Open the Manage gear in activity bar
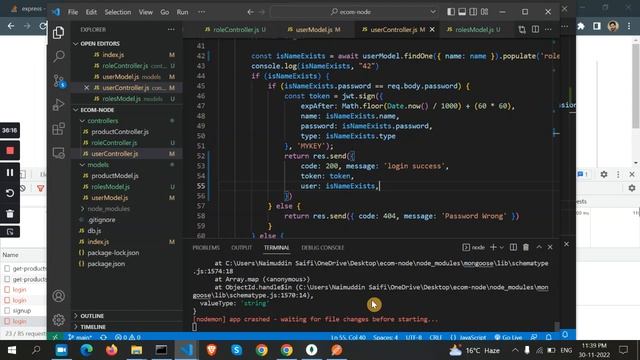 58,320
